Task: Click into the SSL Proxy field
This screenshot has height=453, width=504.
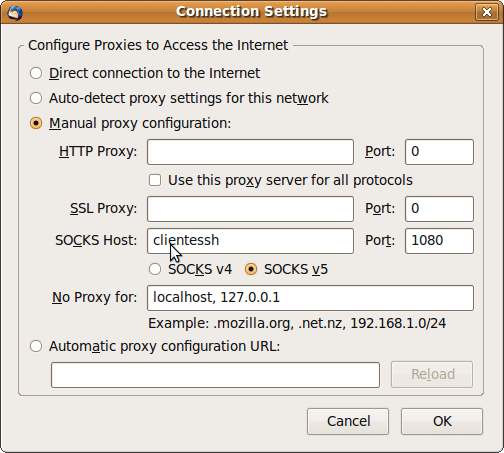Action: click(250, 209)
